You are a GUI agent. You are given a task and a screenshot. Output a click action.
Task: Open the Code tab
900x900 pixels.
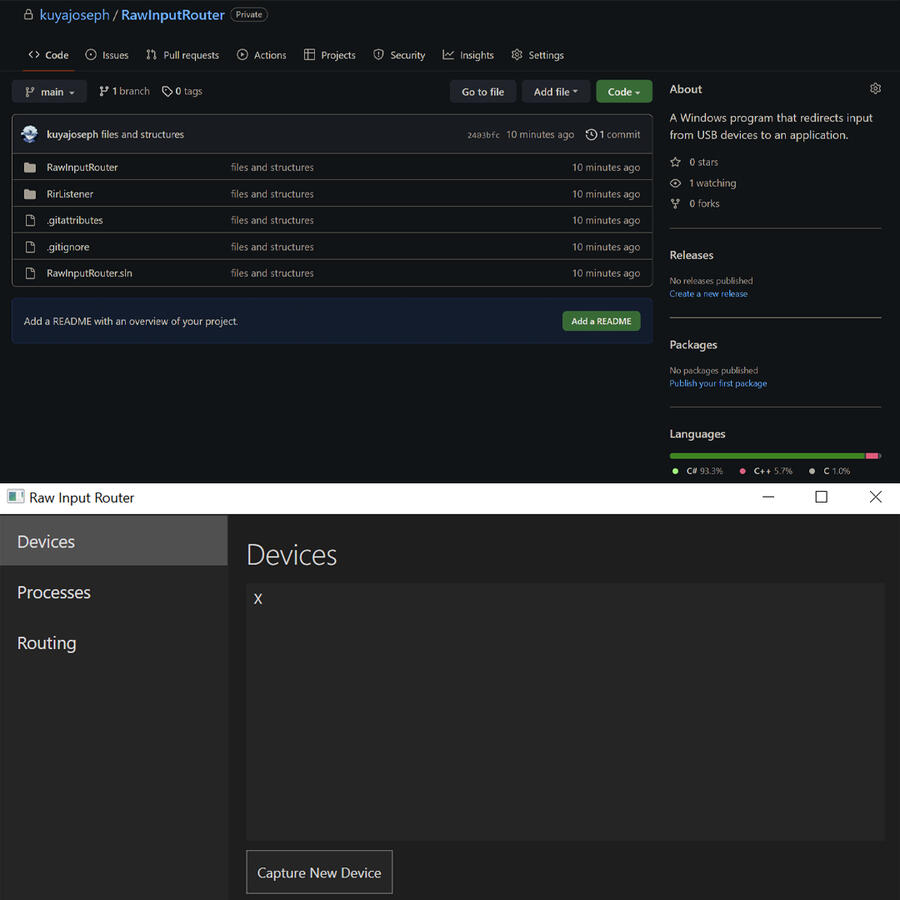[48, 55]
